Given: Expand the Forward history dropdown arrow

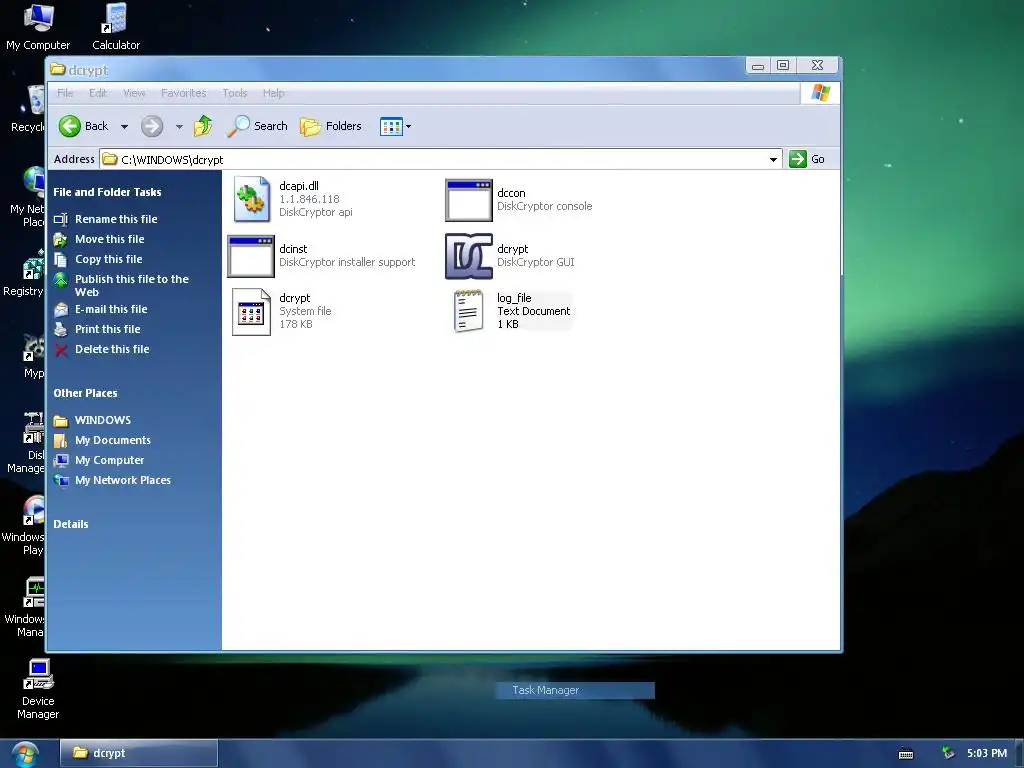Looking at the screenshot, I should (179, 127).
